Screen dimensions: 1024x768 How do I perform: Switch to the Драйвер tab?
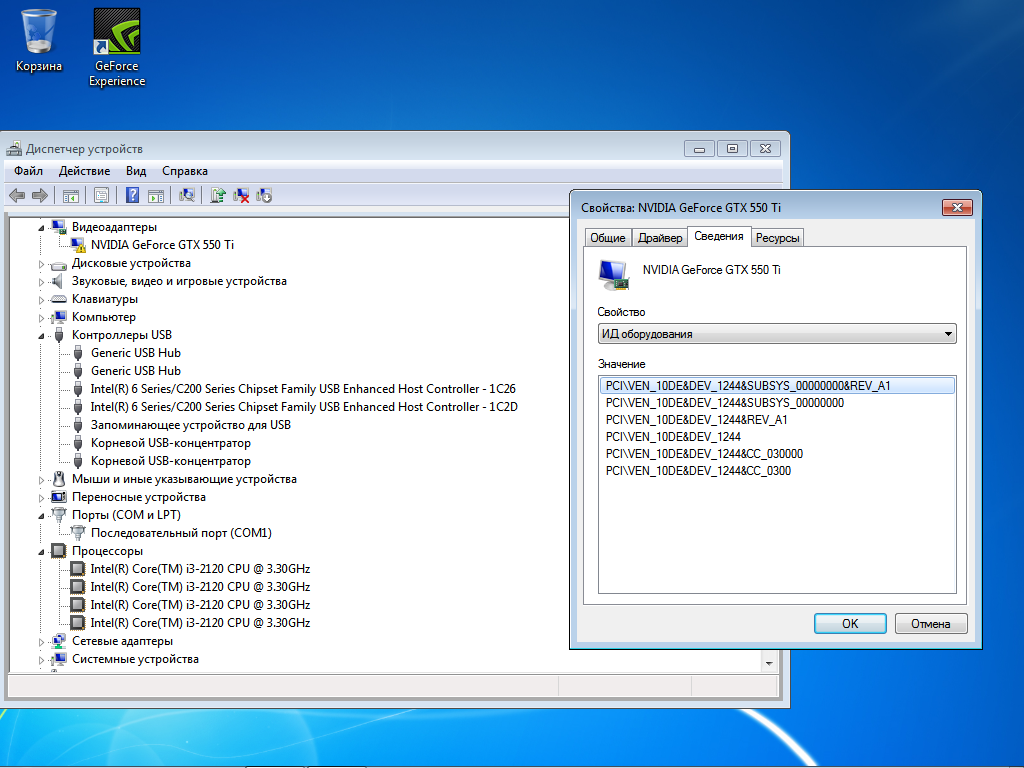coord(660,238)
